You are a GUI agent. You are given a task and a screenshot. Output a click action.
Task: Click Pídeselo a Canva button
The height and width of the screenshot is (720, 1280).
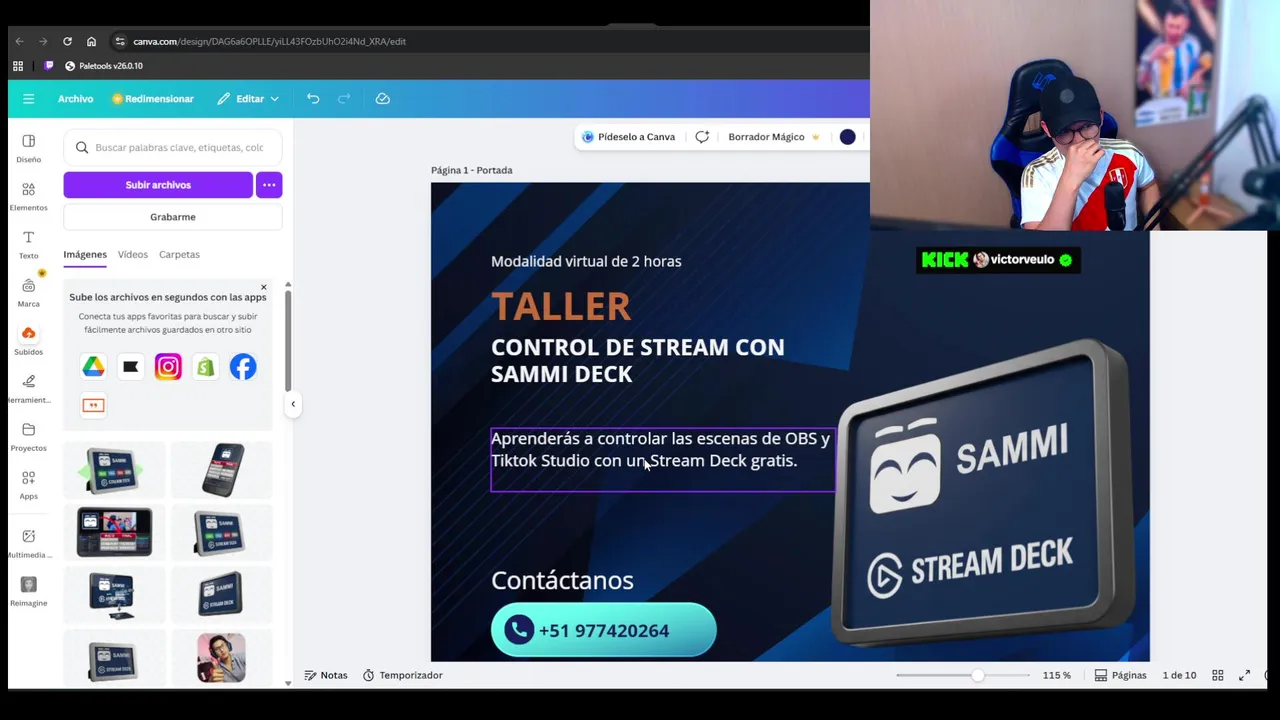pyautogui.click(x=629, y=137)
